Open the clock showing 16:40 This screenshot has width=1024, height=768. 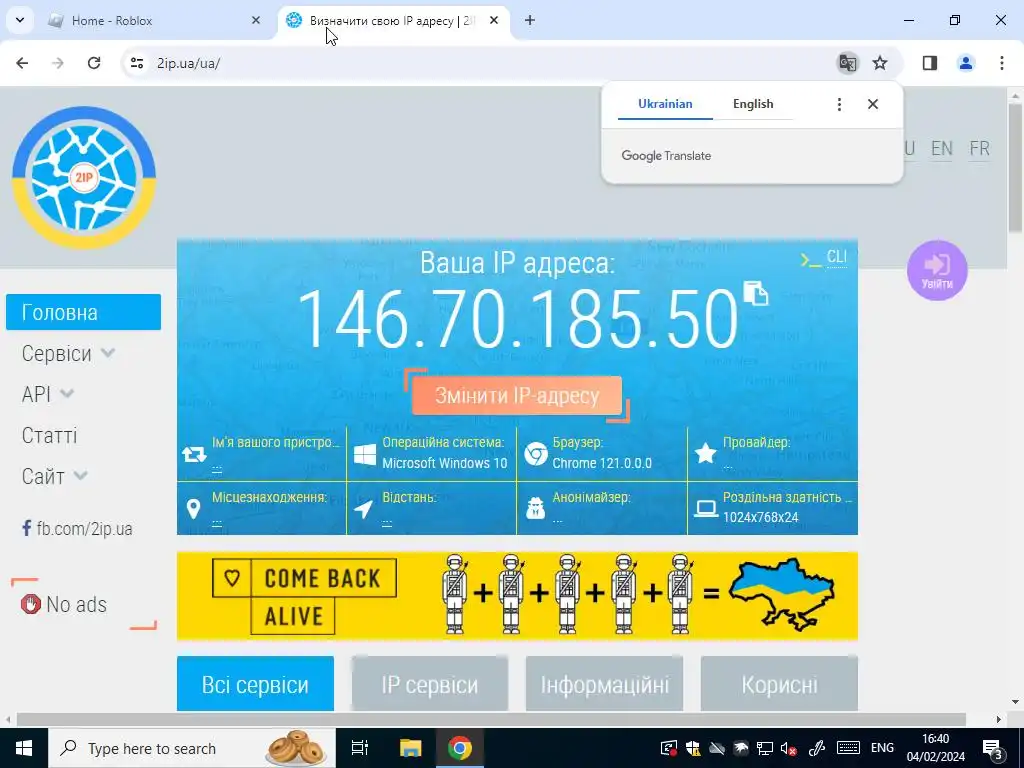tap(935, 748)
